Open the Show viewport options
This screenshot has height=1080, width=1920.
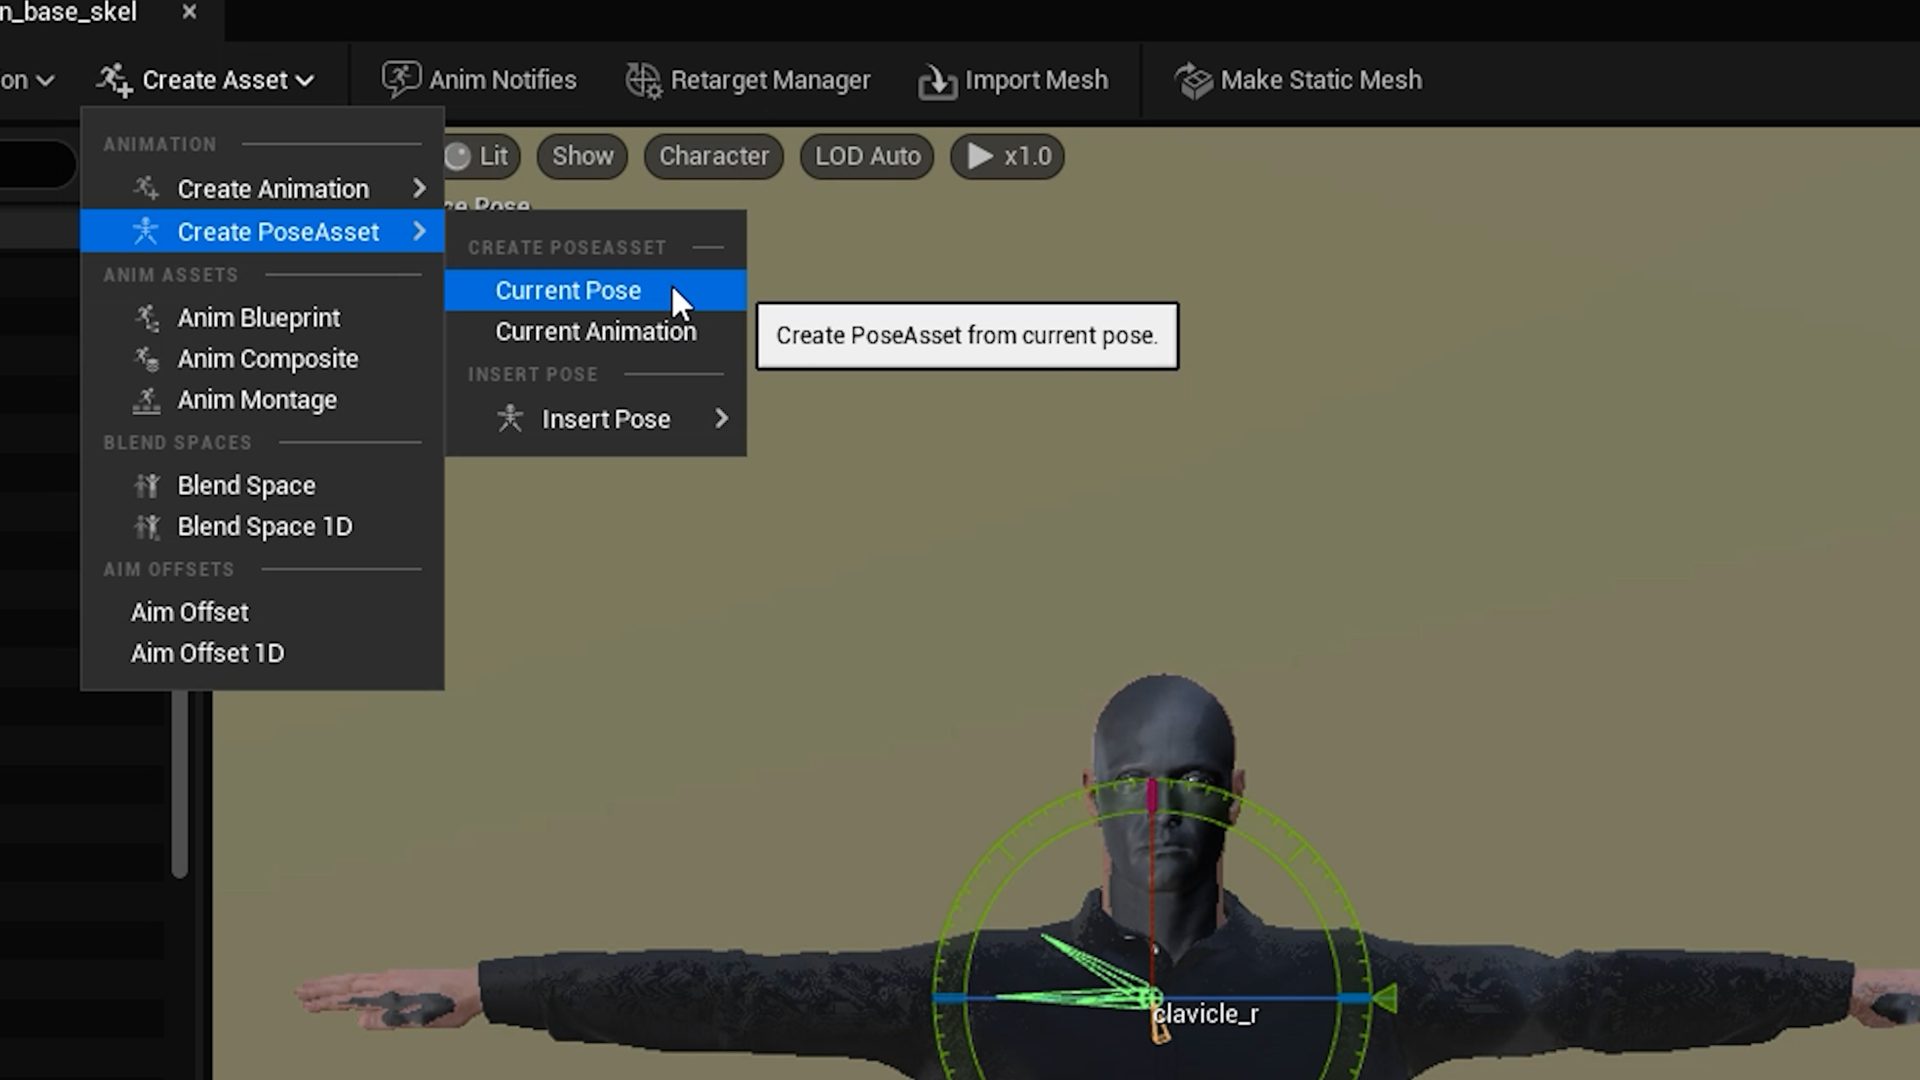582,156
